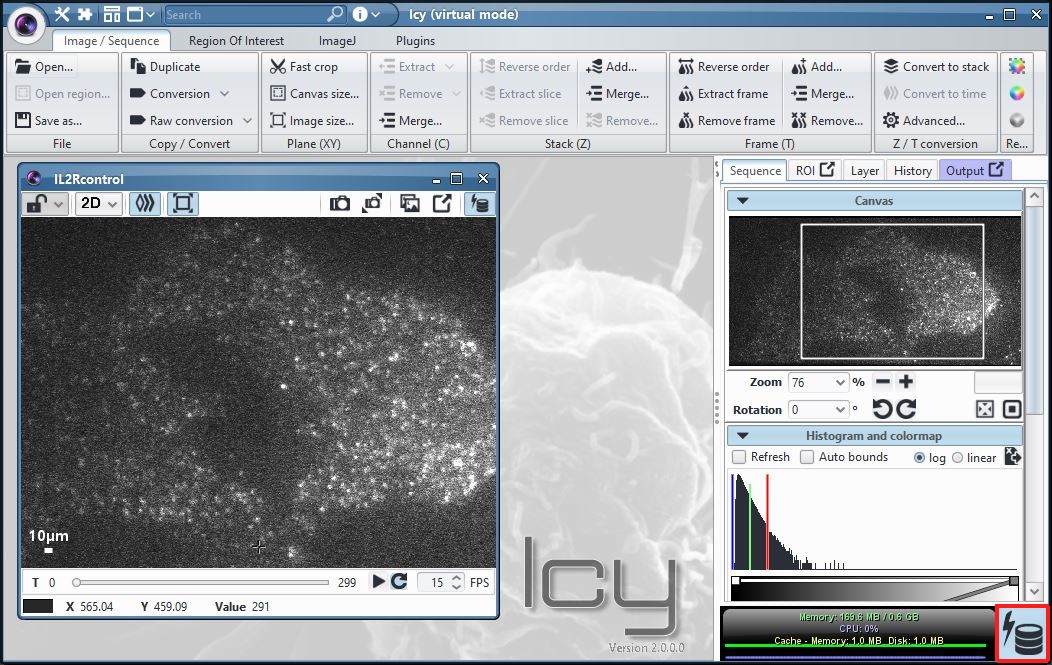Screen dimensions: 1052x665
Task: Open the History tab in right panel
Action: click(x=911, y=170)
